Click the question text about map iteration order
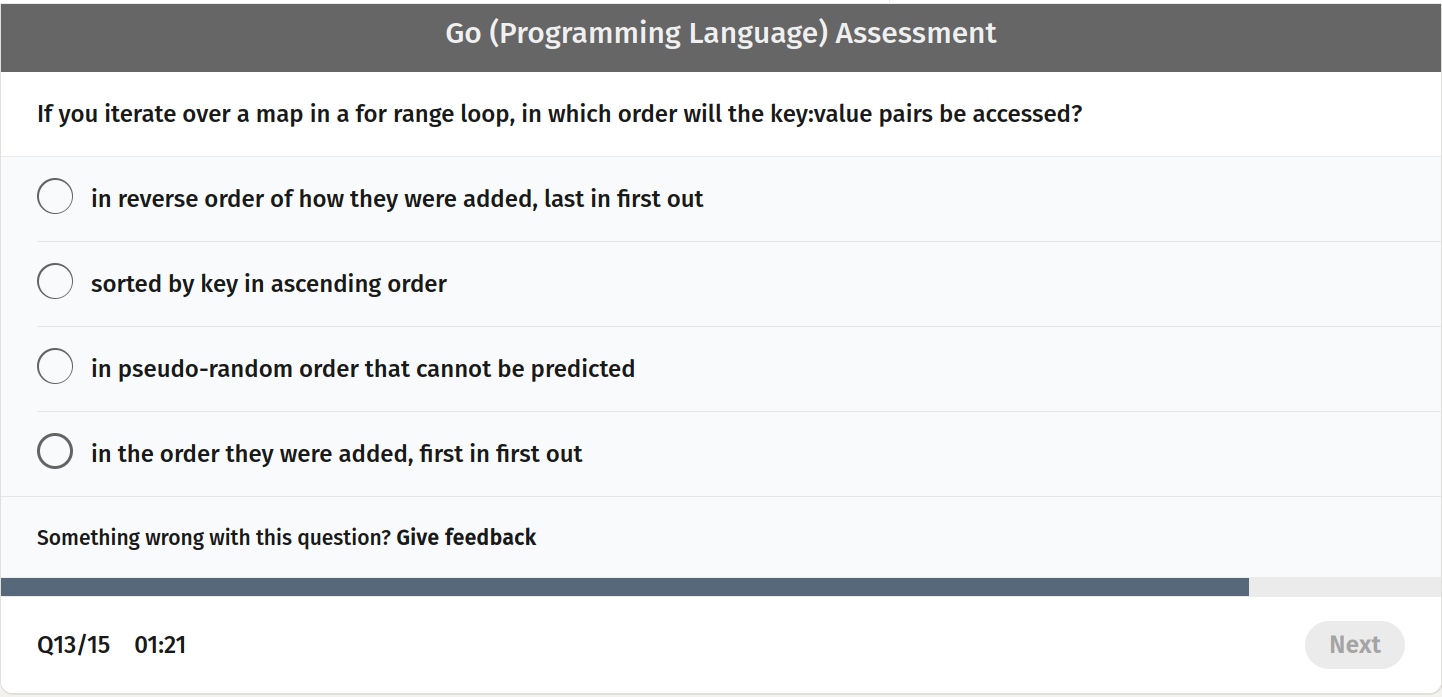 tap(560, 113)
